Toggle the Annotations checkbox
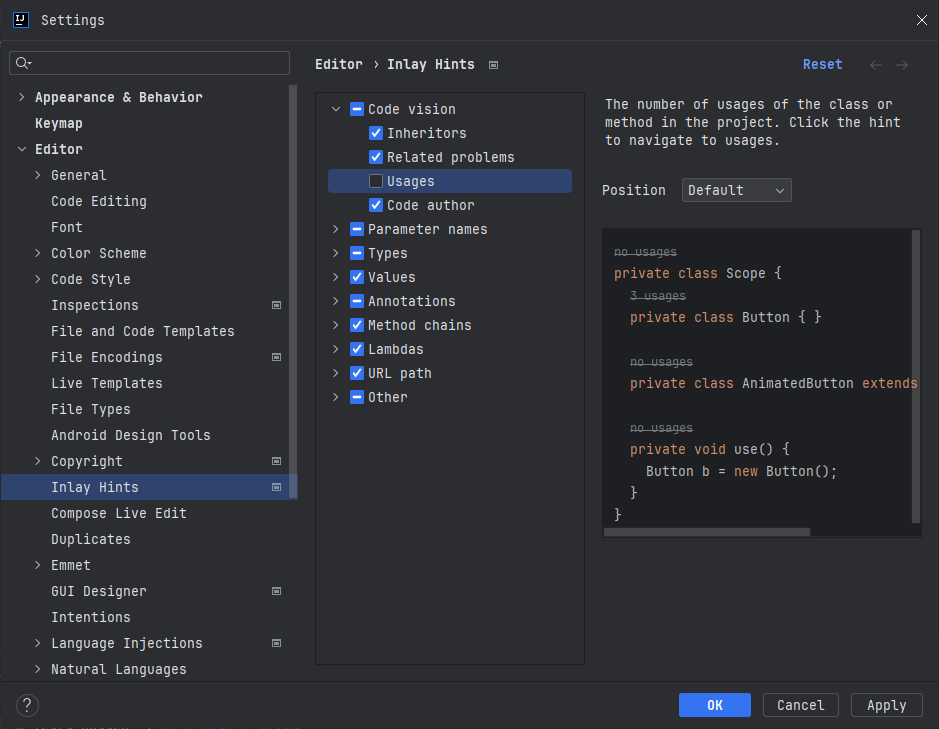939x729 pixels. click(357, 301)
